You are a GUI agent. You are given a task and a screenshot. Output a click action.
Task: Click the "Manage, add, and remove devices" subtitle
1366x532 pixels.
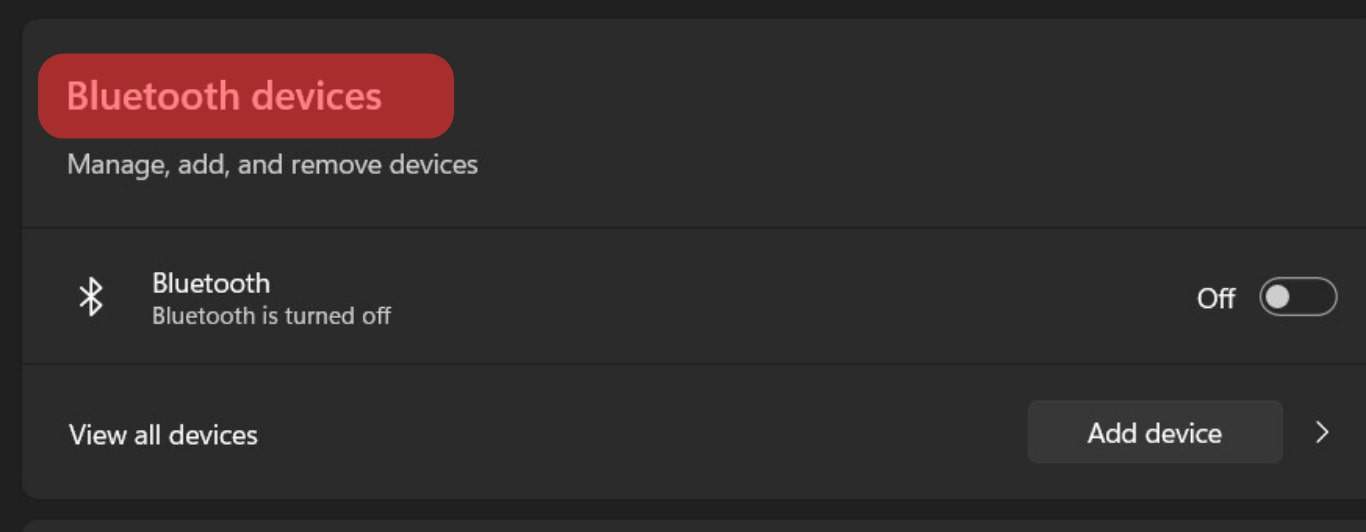point(272,163)
